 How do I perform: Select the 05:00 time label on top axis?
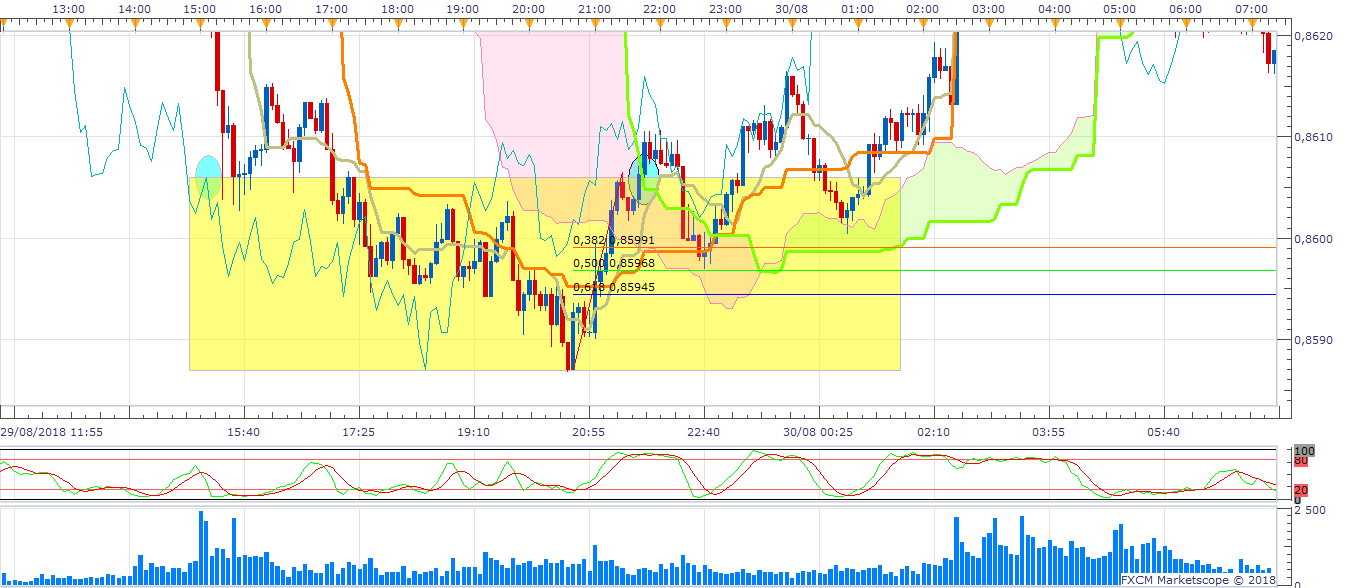[1120, 9]
